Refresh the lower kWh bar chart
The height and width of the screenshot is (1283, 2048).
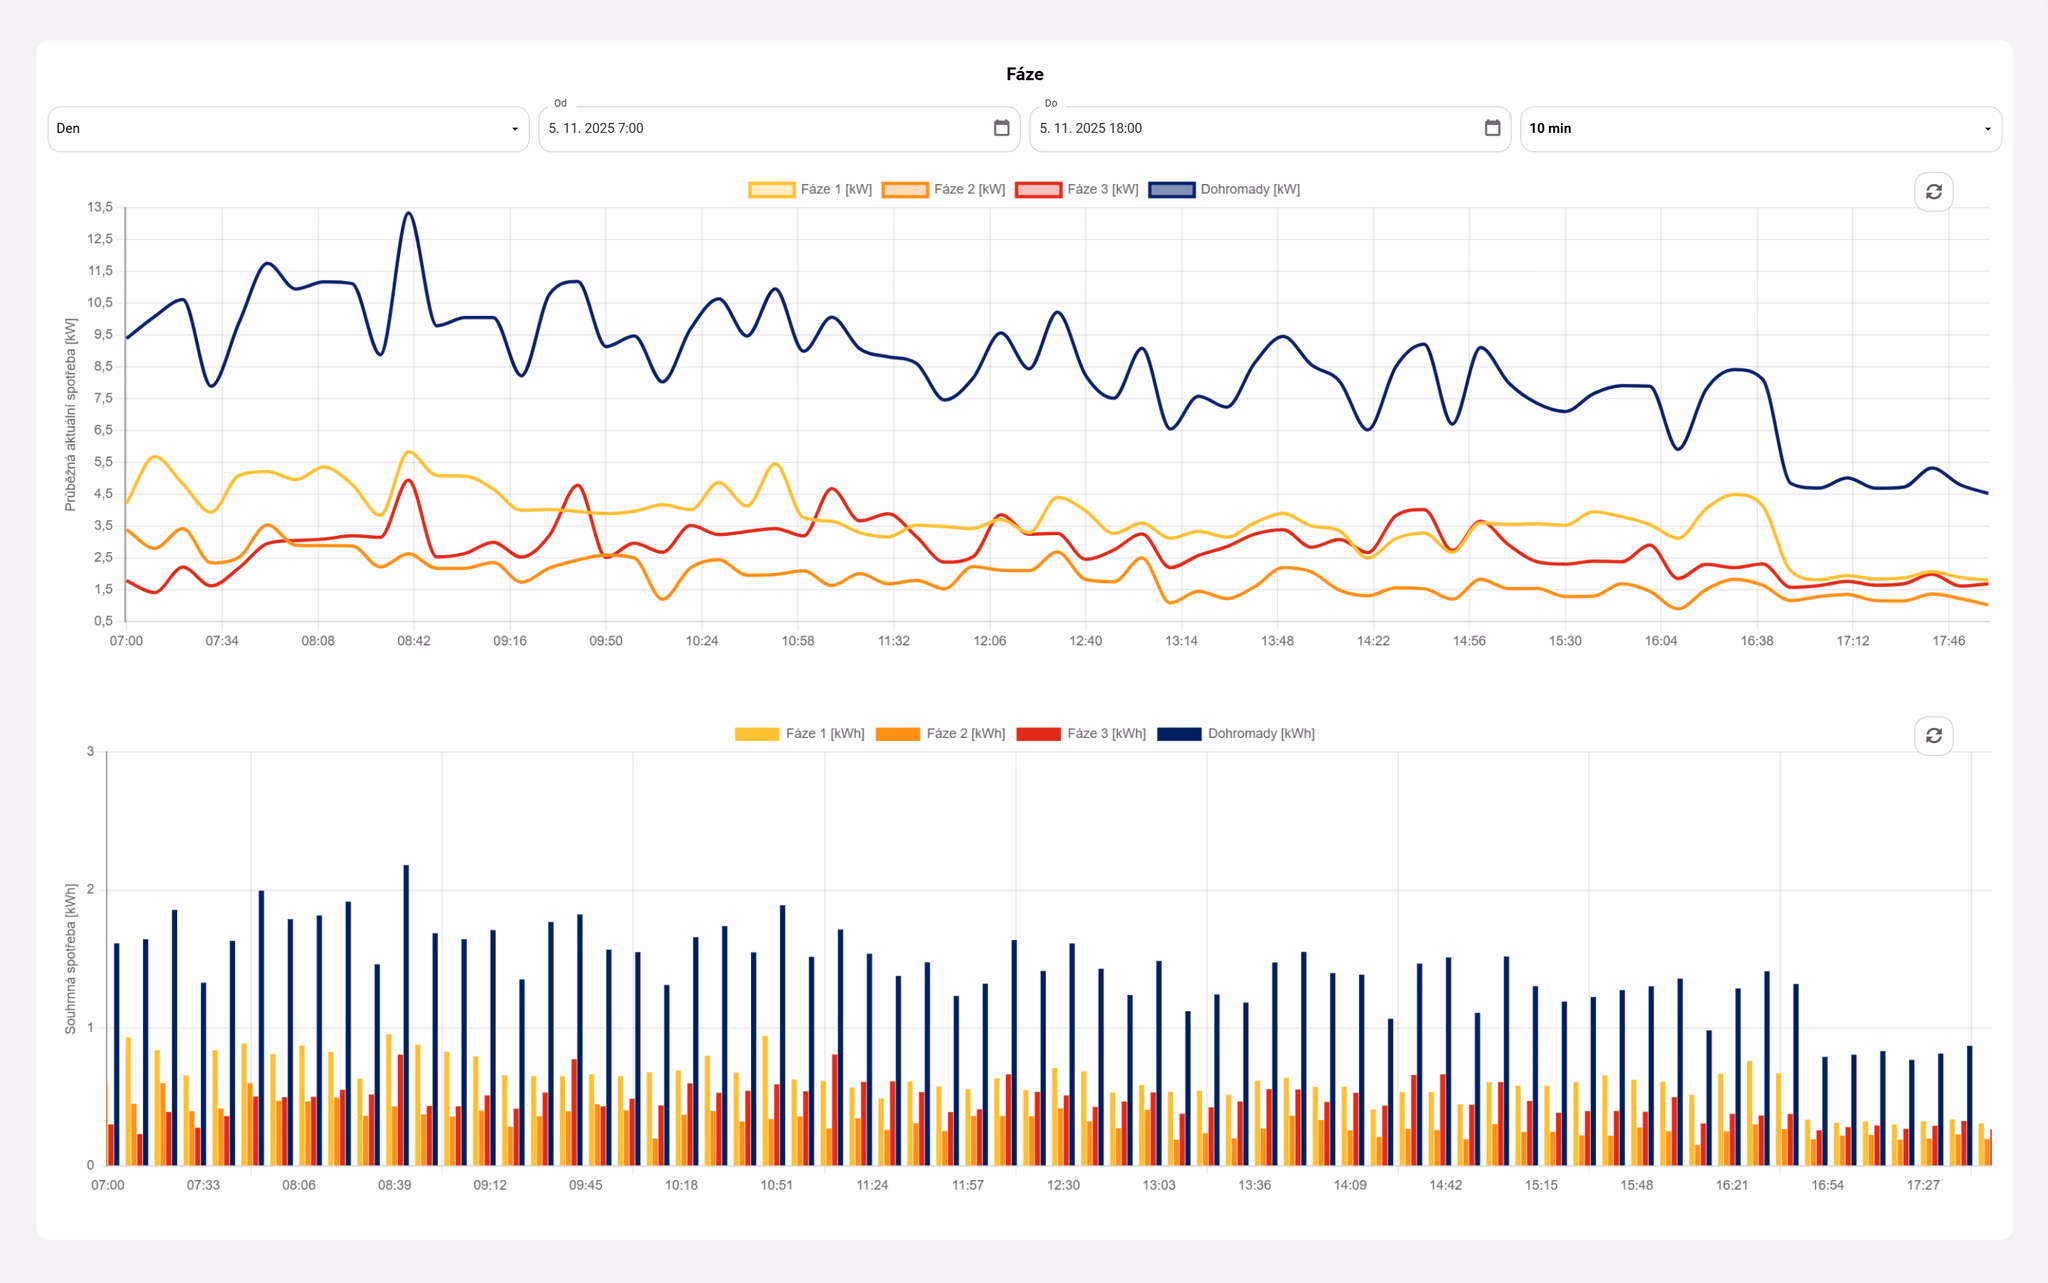pos(1933,736)
